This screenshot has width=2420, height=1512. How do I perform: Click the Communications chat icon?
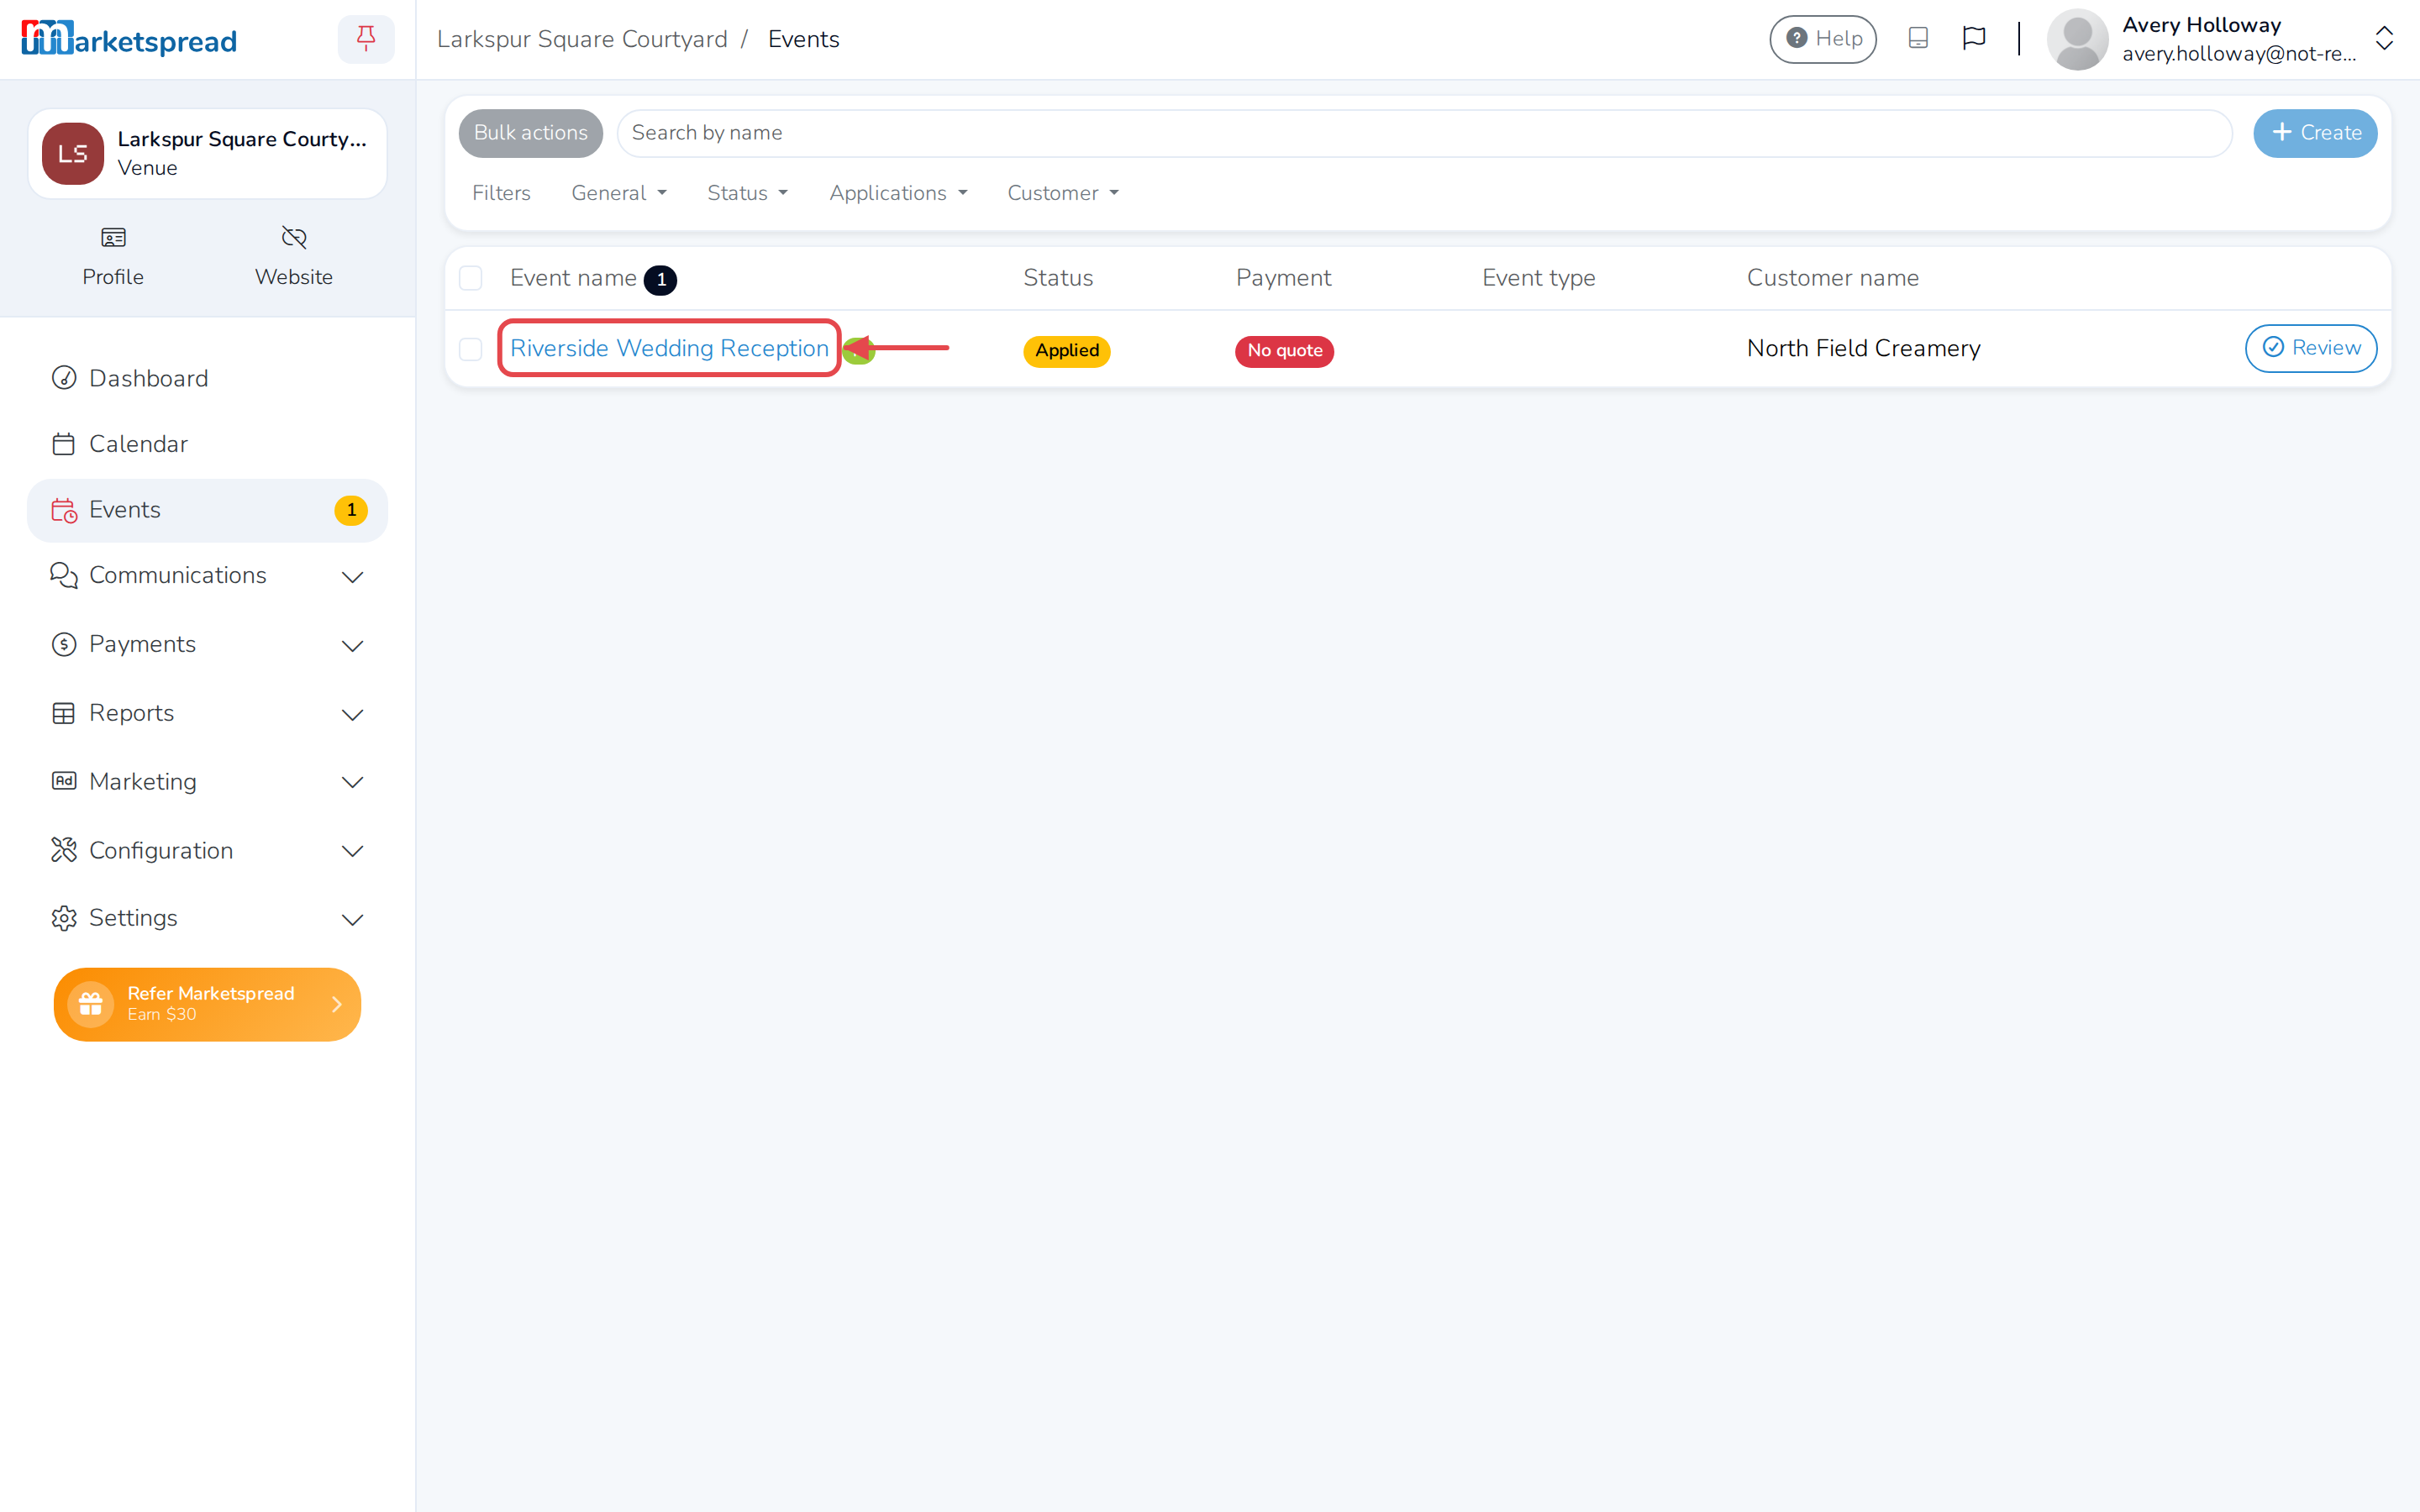click(x=64, y=575)
